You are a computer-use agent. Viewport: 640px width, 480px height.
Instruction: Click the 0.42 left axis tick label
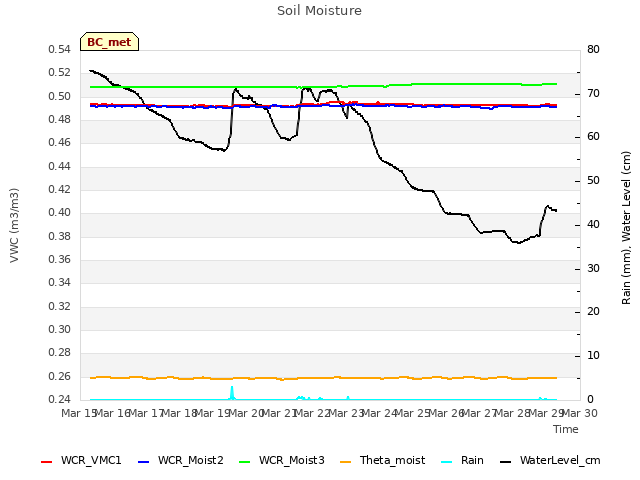[x=60, y=189]
